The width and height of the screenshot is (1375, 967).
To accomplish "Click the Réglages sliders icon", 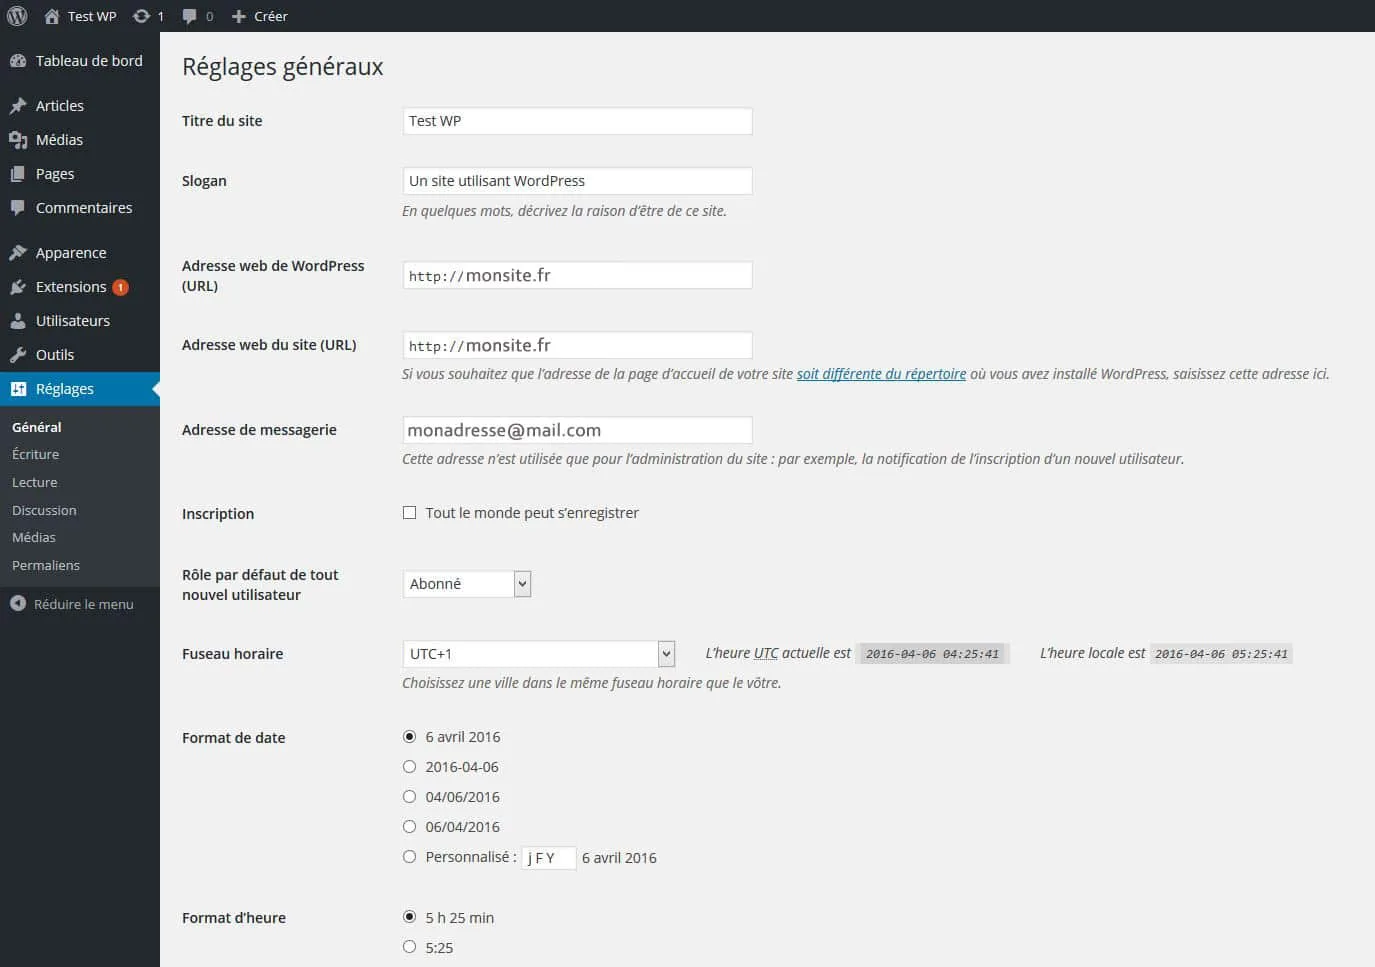I will click(x=18, y=389).
